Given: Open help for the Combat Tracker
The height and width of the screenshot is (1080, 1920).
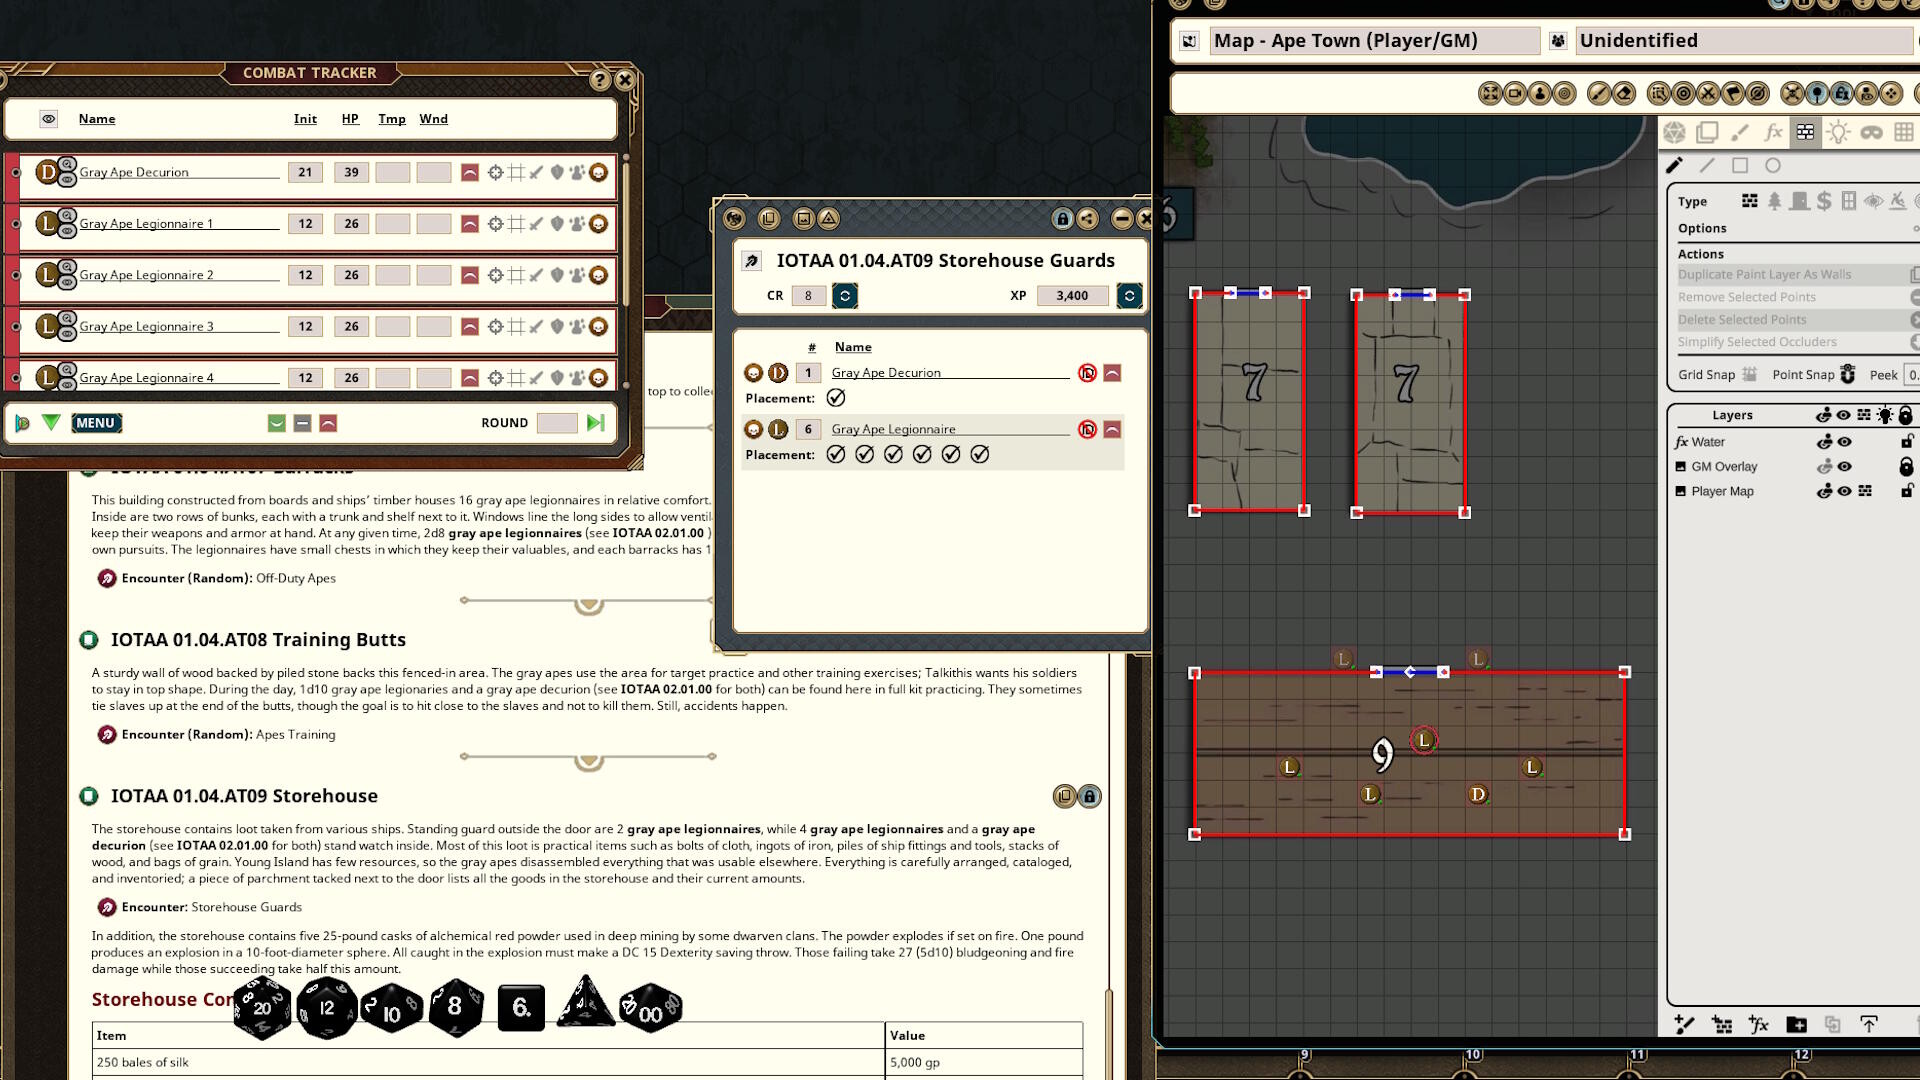Looking at the screenshot, I should pyautogui.click(x=600, y=80).
